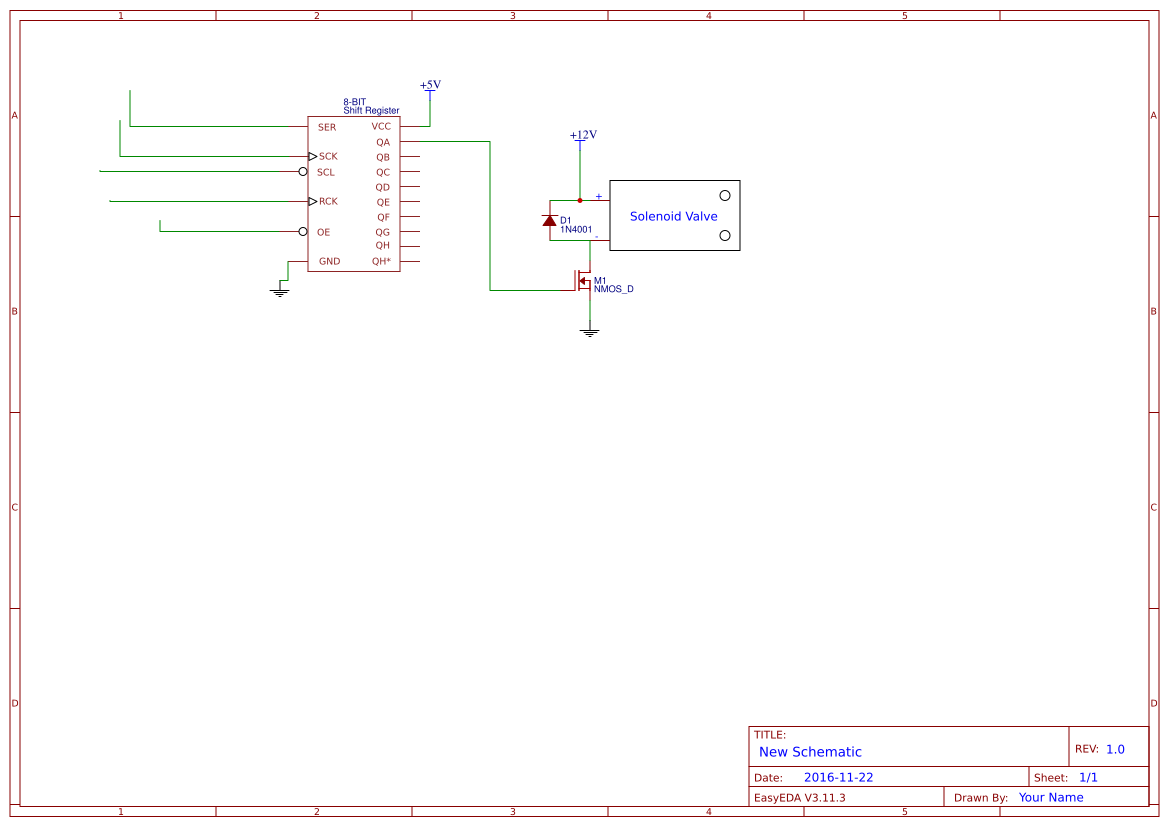This screenshot has height=827, width=1169.
Task: Click the Your Name drawn-by link
Action: (x=1050, y=797)
